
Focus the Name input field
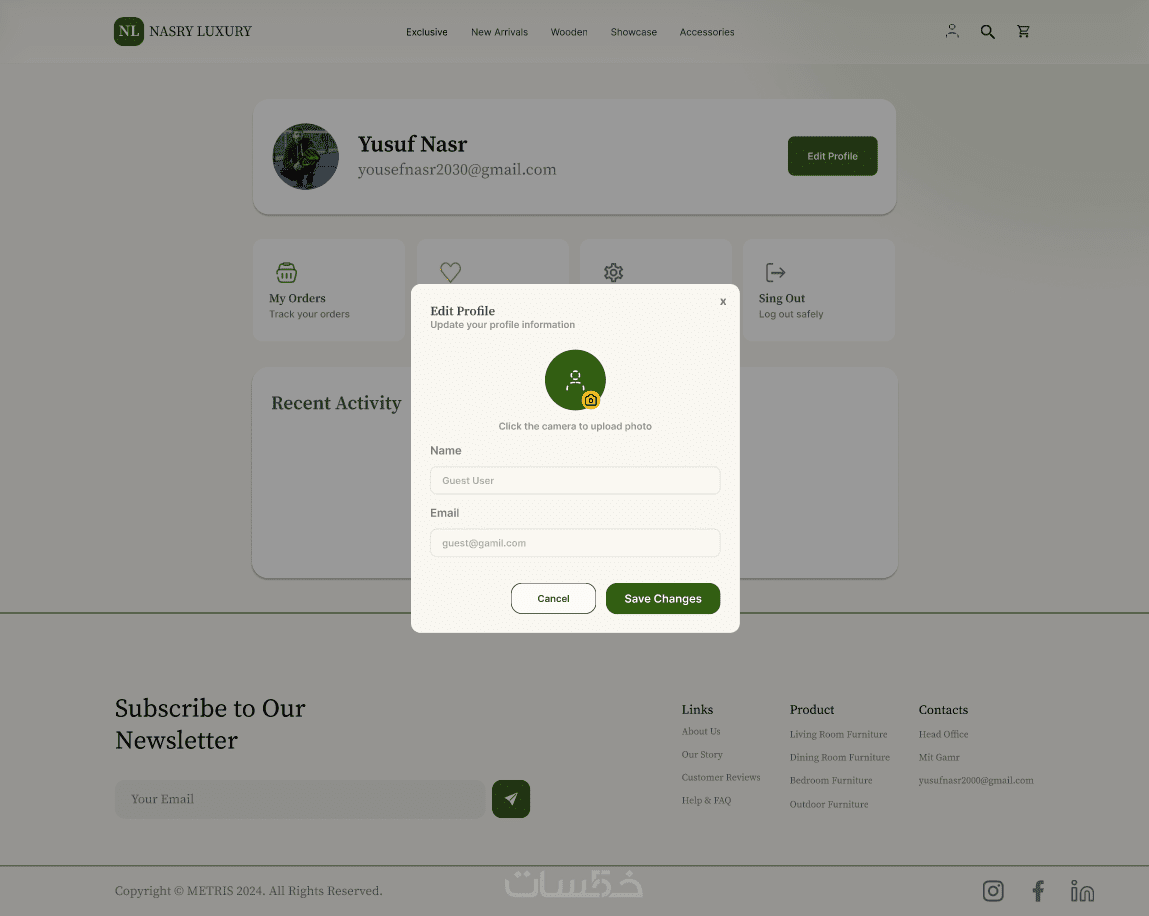coord(575,481)
